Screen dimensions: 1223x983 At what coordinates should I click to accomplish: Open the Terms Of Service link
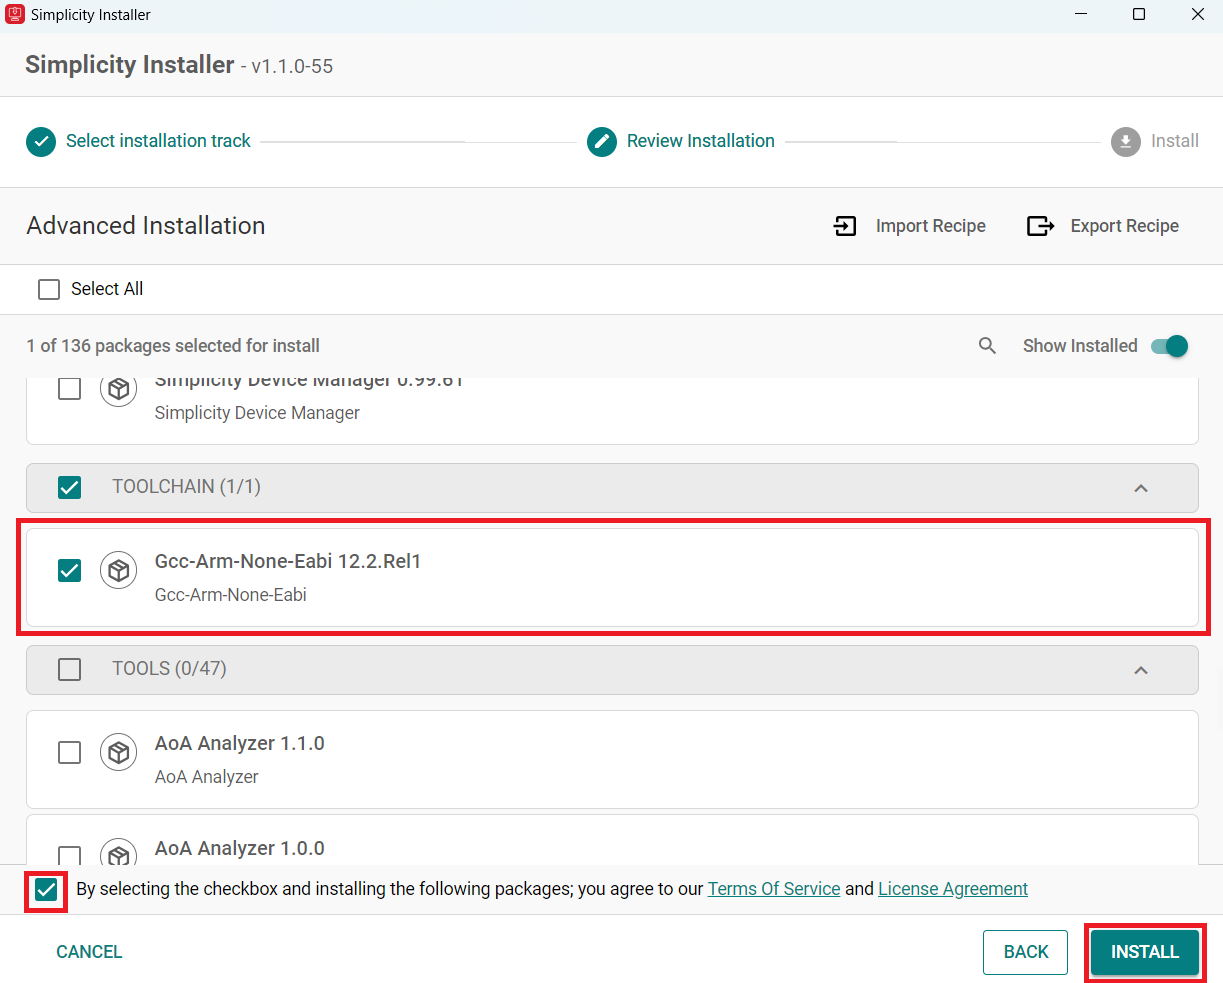pos(774,888)
